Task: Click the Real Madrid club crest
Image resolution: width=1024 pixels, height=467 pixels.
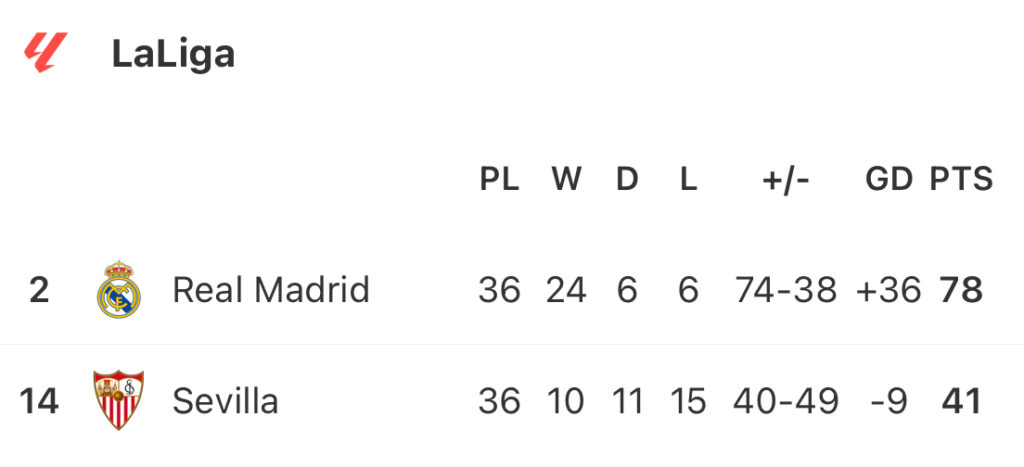Action: click(x=118, y=289)
